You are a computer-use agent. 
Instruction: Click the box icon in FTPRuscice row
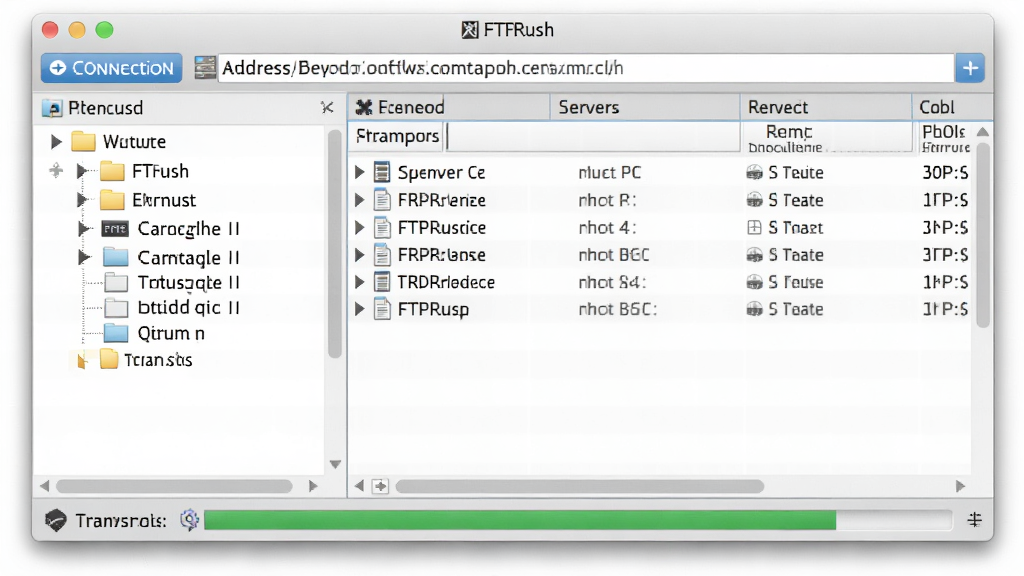(x=754, y=227)
